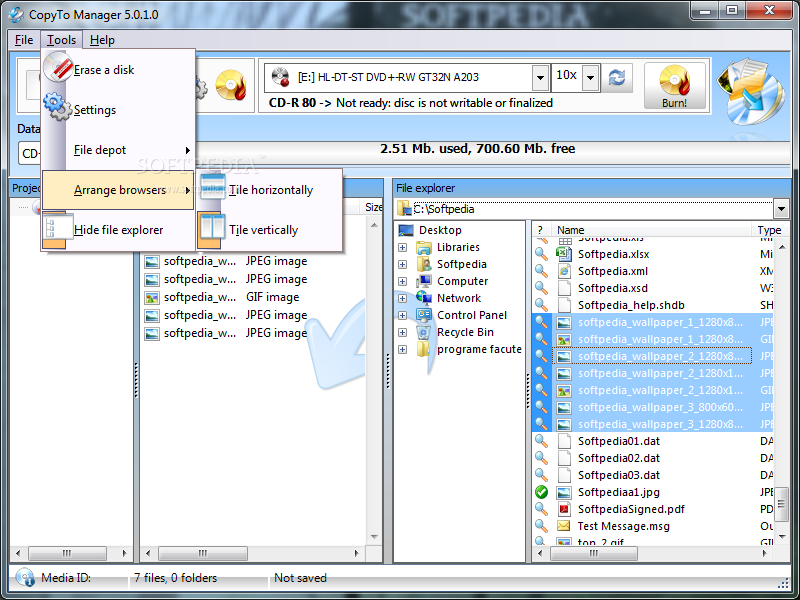The image size is (800, 600).
Task: Open the File menu
Action: tap(24, 40)
